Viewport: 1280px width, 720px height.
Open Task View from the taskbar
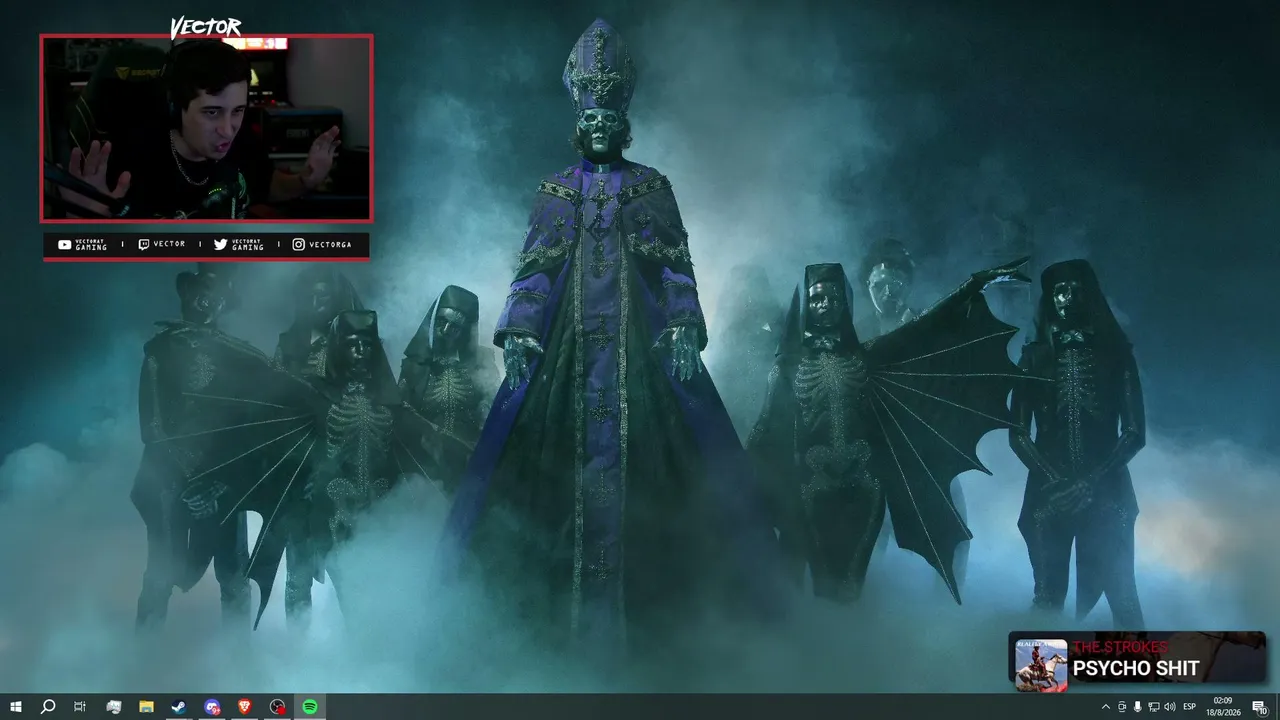coord(80,707)
